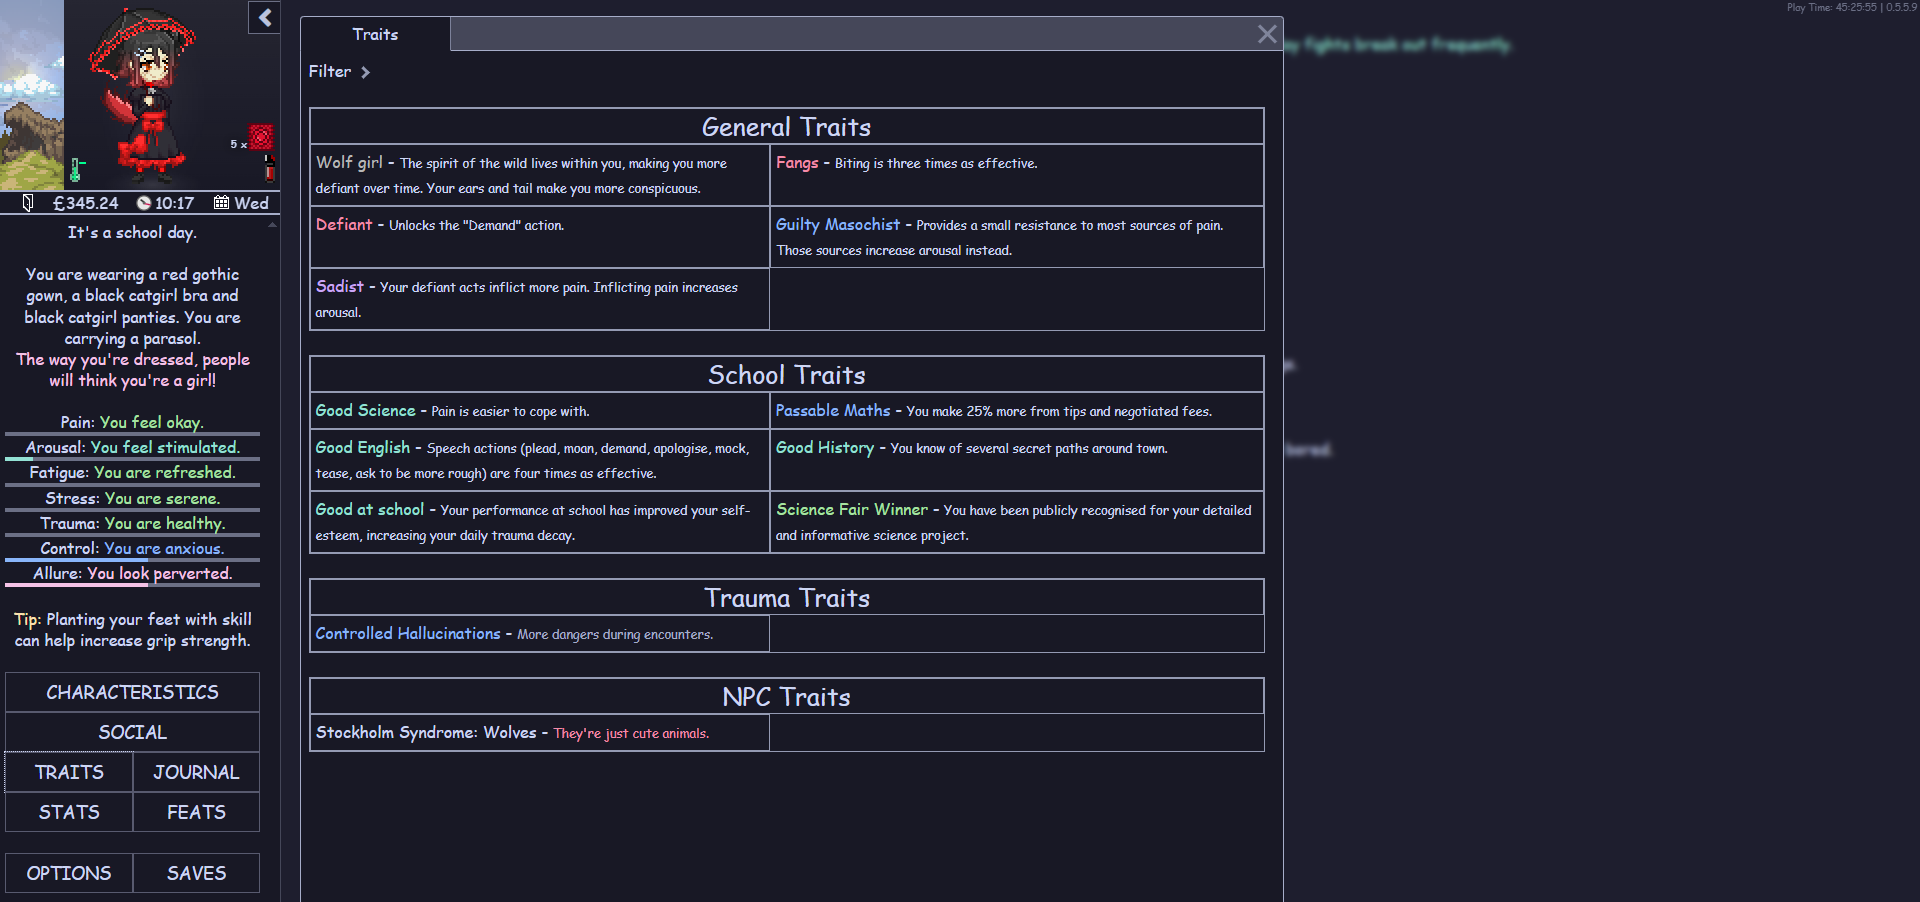Click the "Sadist" trait name
Viewport: 1920px width, 902px height.
[x=340, y=286]
